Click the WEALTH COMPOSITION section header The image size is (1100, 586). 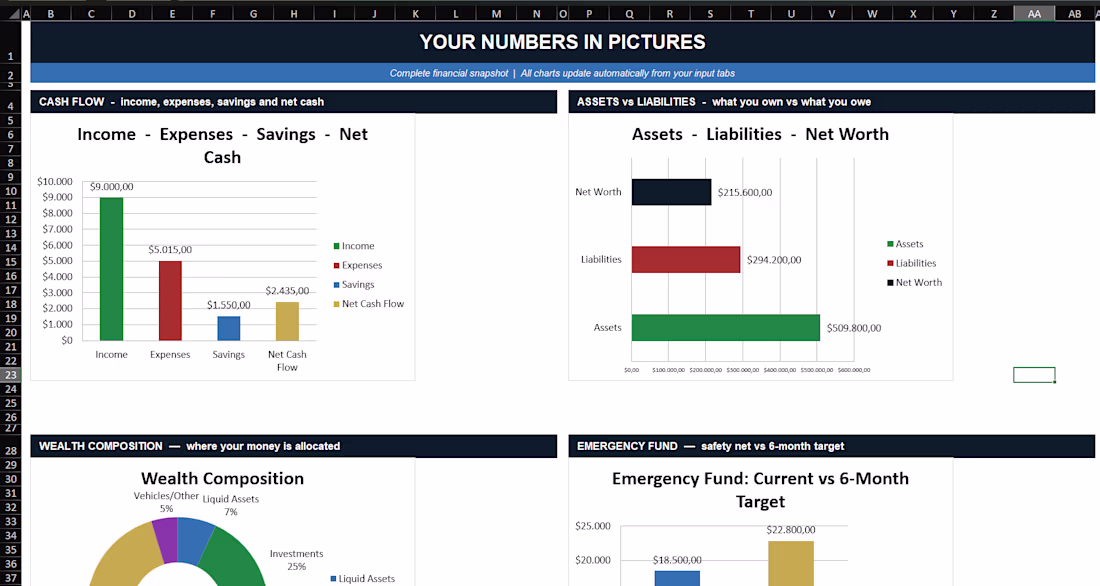(293, 446)
